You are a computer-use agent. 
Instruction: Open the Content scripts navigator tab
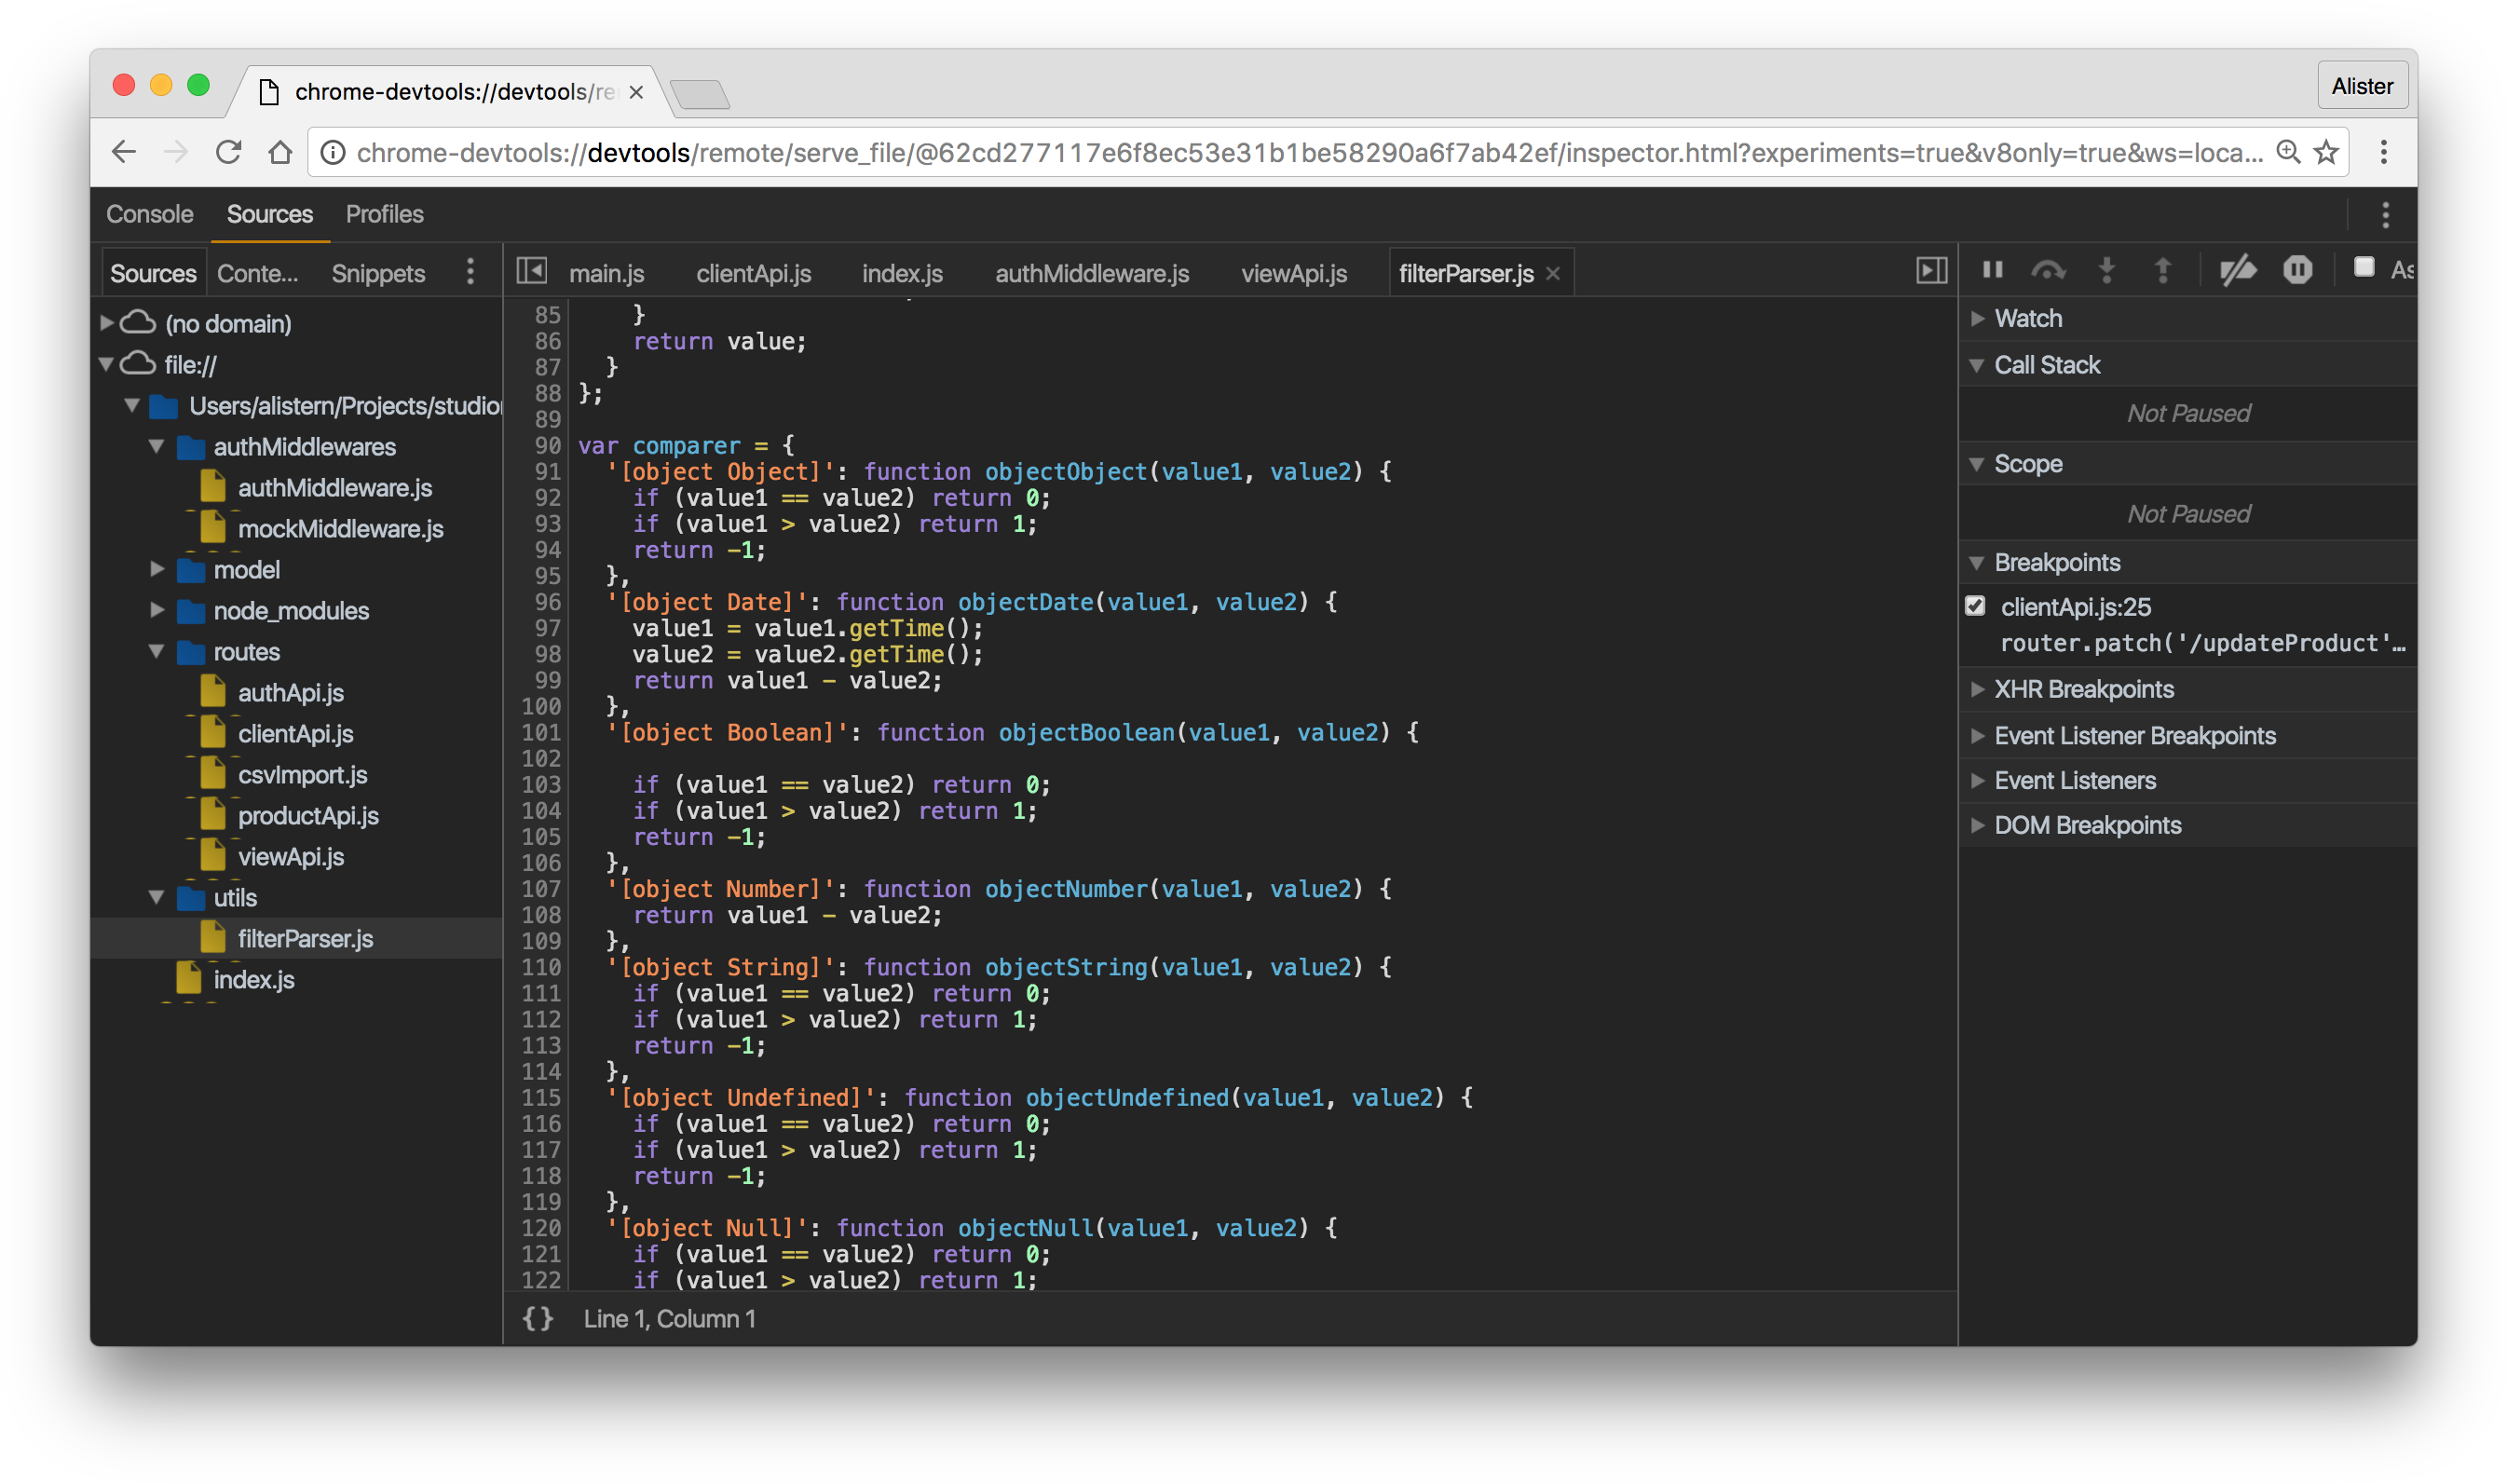(257, 273)
